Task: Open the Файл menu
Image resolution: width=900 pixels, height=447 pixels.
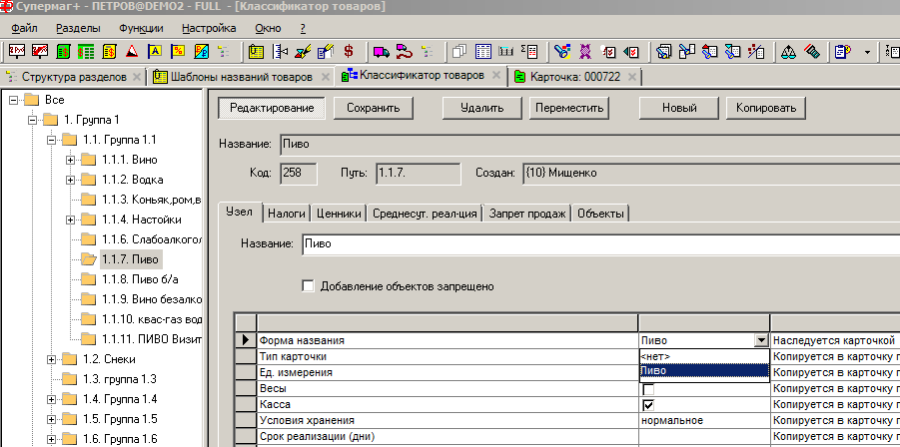Action: [x=24, y=28]
